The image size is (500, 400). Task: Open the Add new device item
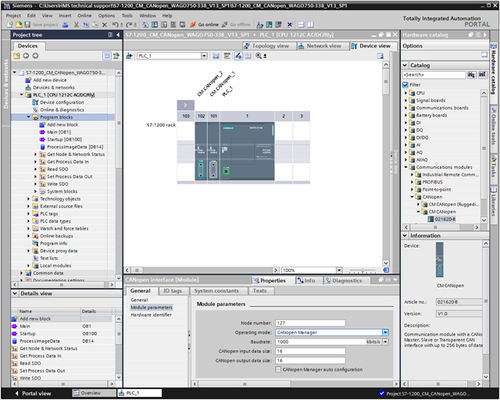(50, 80)
